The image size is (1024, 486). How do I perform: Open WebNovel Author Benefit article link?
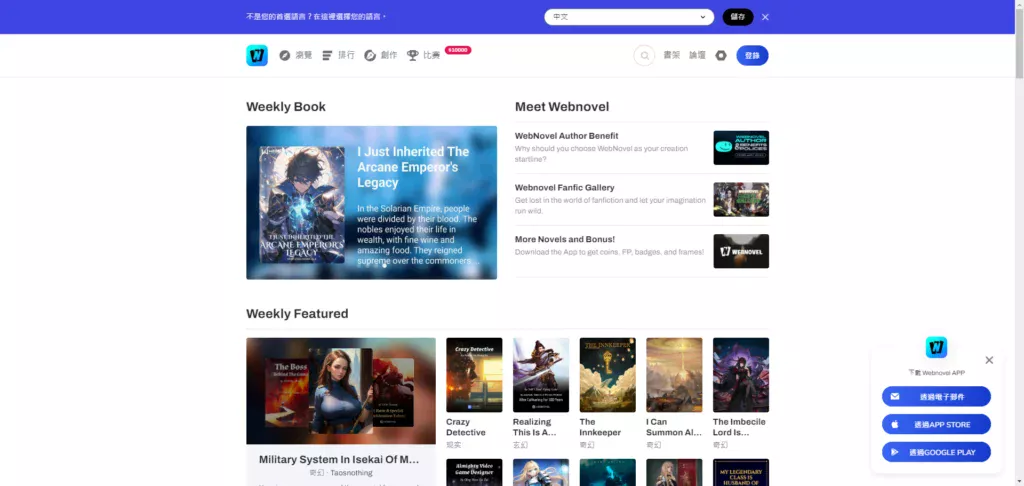coord(566,136)
